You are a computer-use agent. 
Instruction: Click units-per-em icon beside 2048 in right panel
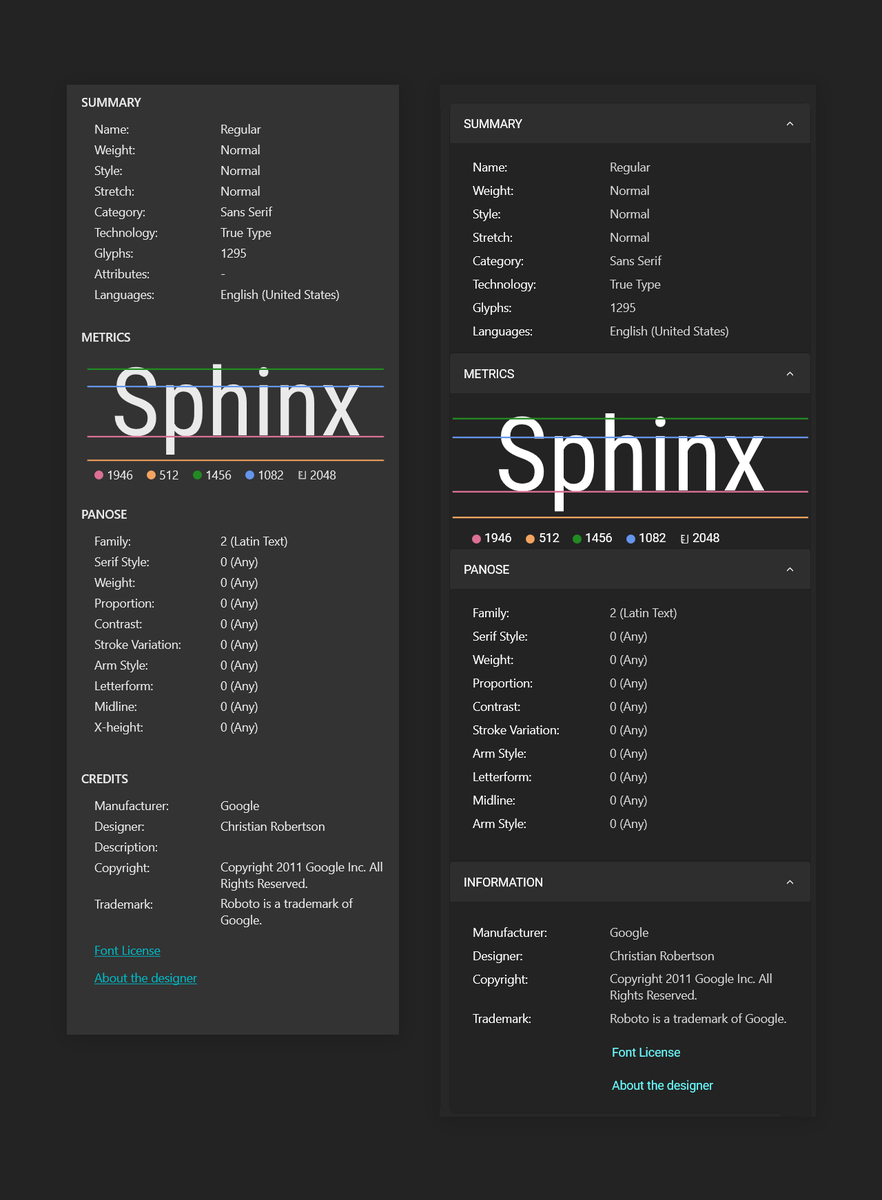pyautogui.click(x=685, y=539)
